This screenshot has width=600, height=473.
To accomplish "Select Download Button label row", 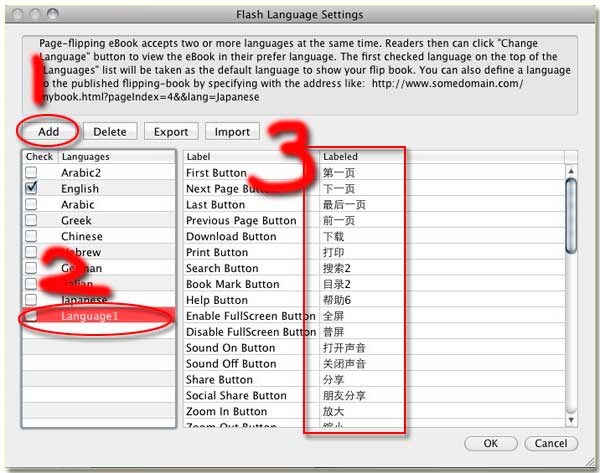I will [374, 236].
